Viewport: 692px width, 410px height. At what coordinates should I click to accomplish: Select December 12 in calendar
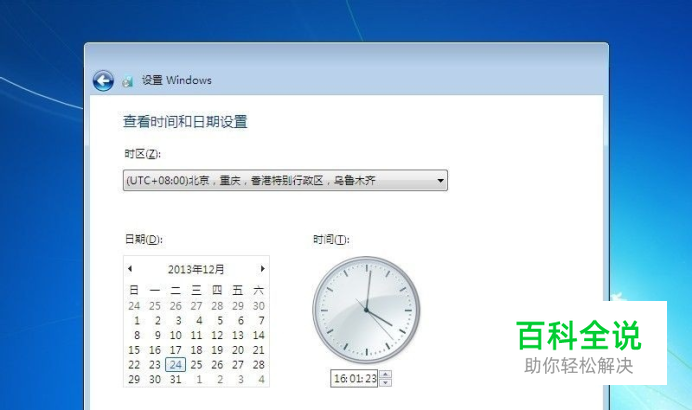click(217, 335)
